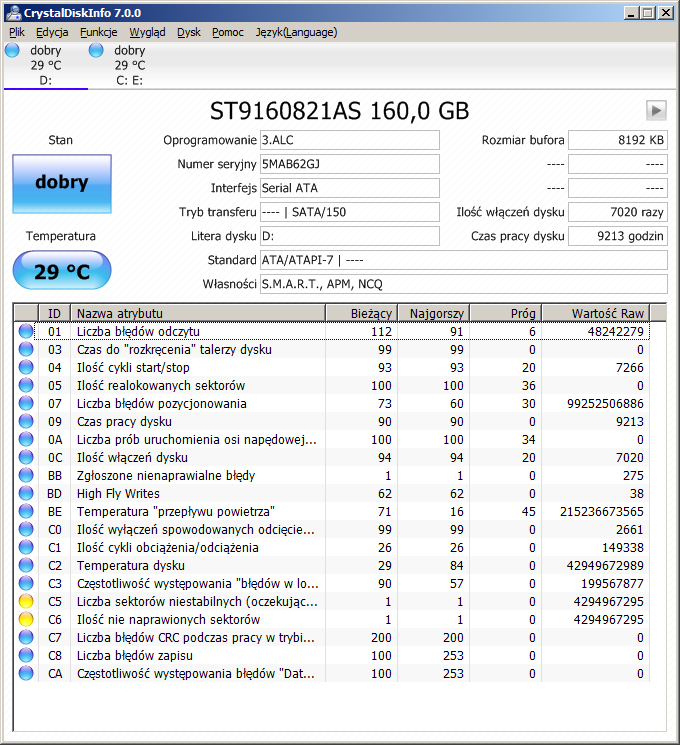This screenshot has width=680, height=745.
Task: Click raw value 99252506886
Action: (x=605, y=403)
